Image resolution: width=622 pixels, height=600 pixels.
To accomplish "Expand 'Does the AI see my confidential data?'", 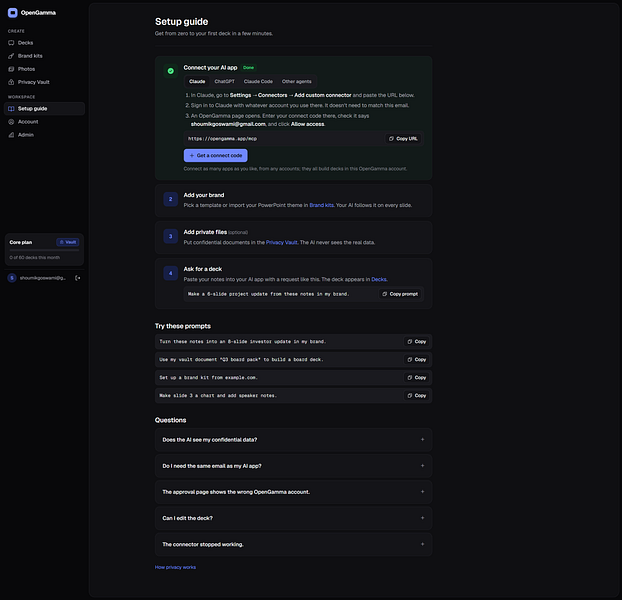I will [294, 440].
